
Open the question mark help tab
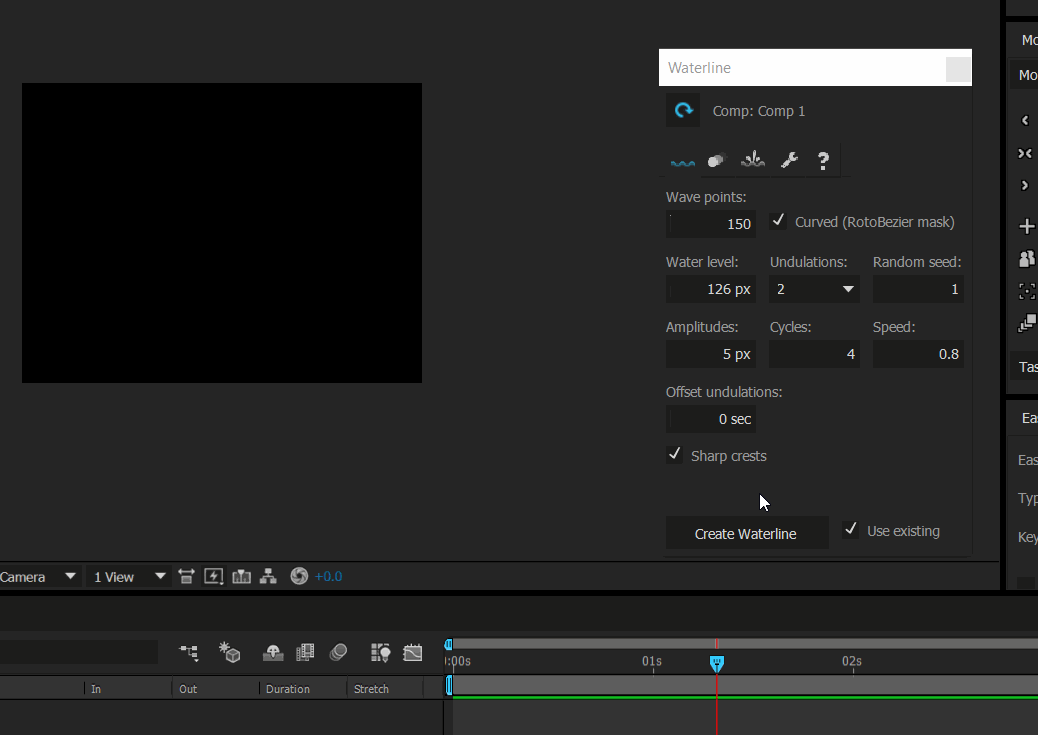point(824,160)
